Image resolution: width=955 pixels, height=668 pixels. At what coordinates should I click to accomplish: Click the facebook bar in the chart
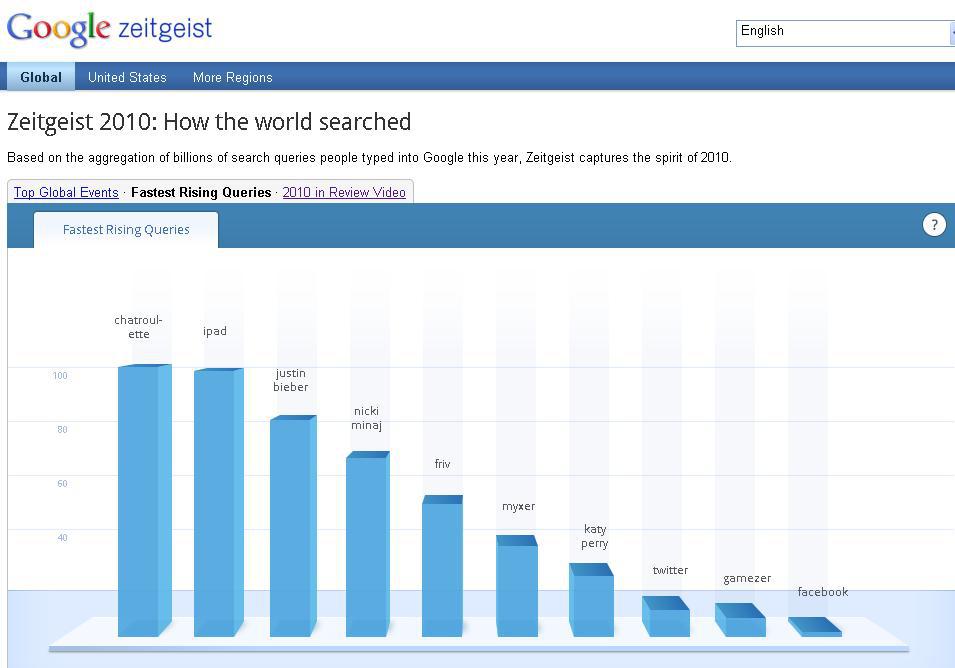[x=816, y=628]
